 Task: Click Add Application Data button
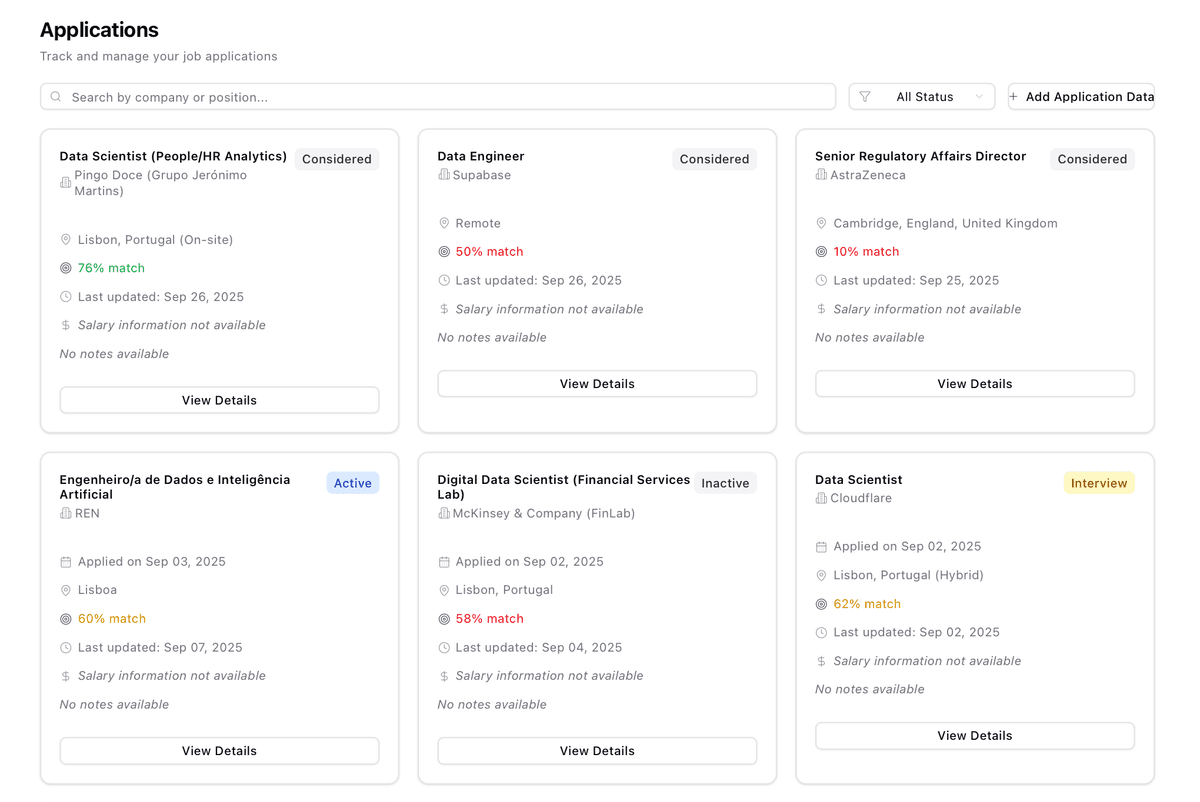coord(1081,97)
